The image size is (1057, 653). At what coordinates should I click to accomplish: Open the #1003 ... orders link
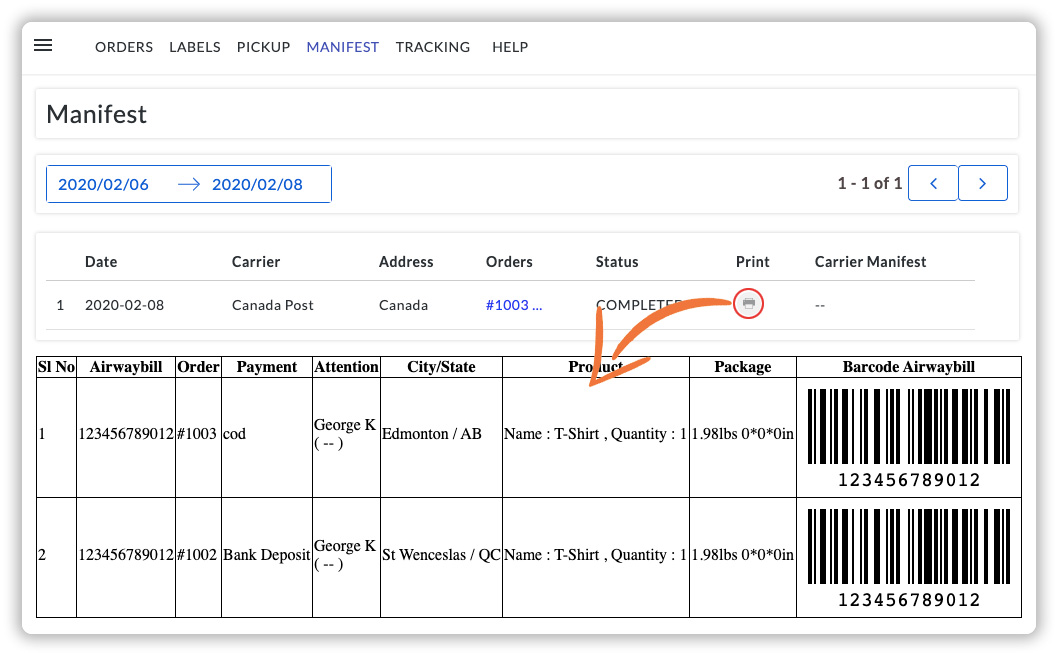pos(514,305)
